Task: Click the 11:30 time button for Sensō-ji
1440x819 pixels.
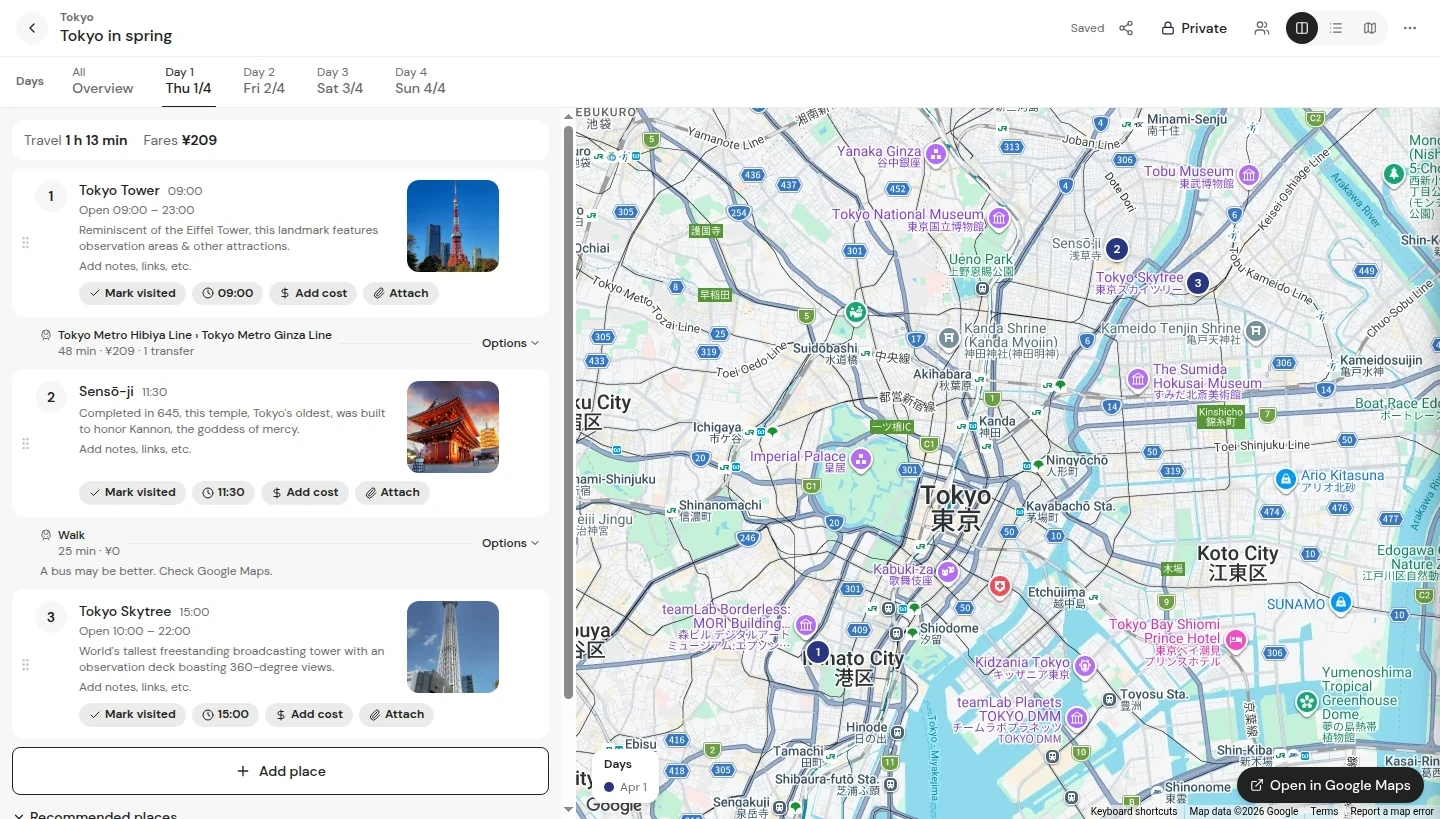Action: coord(223,492)
